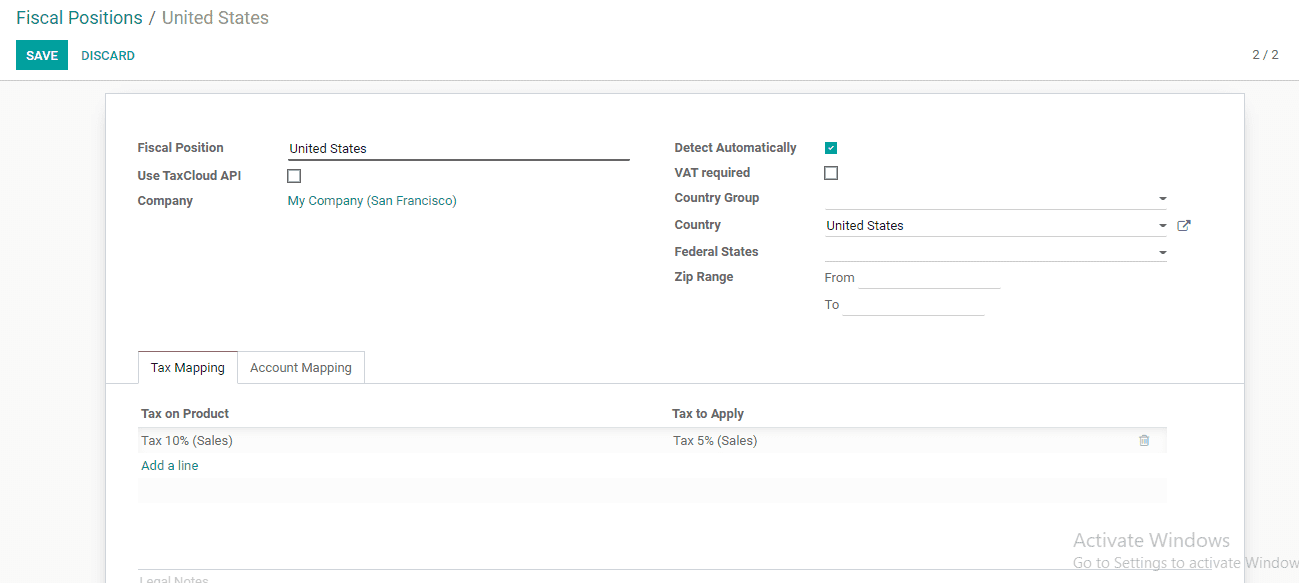
Task: Open the Country dropdown arrow
Action: click(x=1163, y=226)
